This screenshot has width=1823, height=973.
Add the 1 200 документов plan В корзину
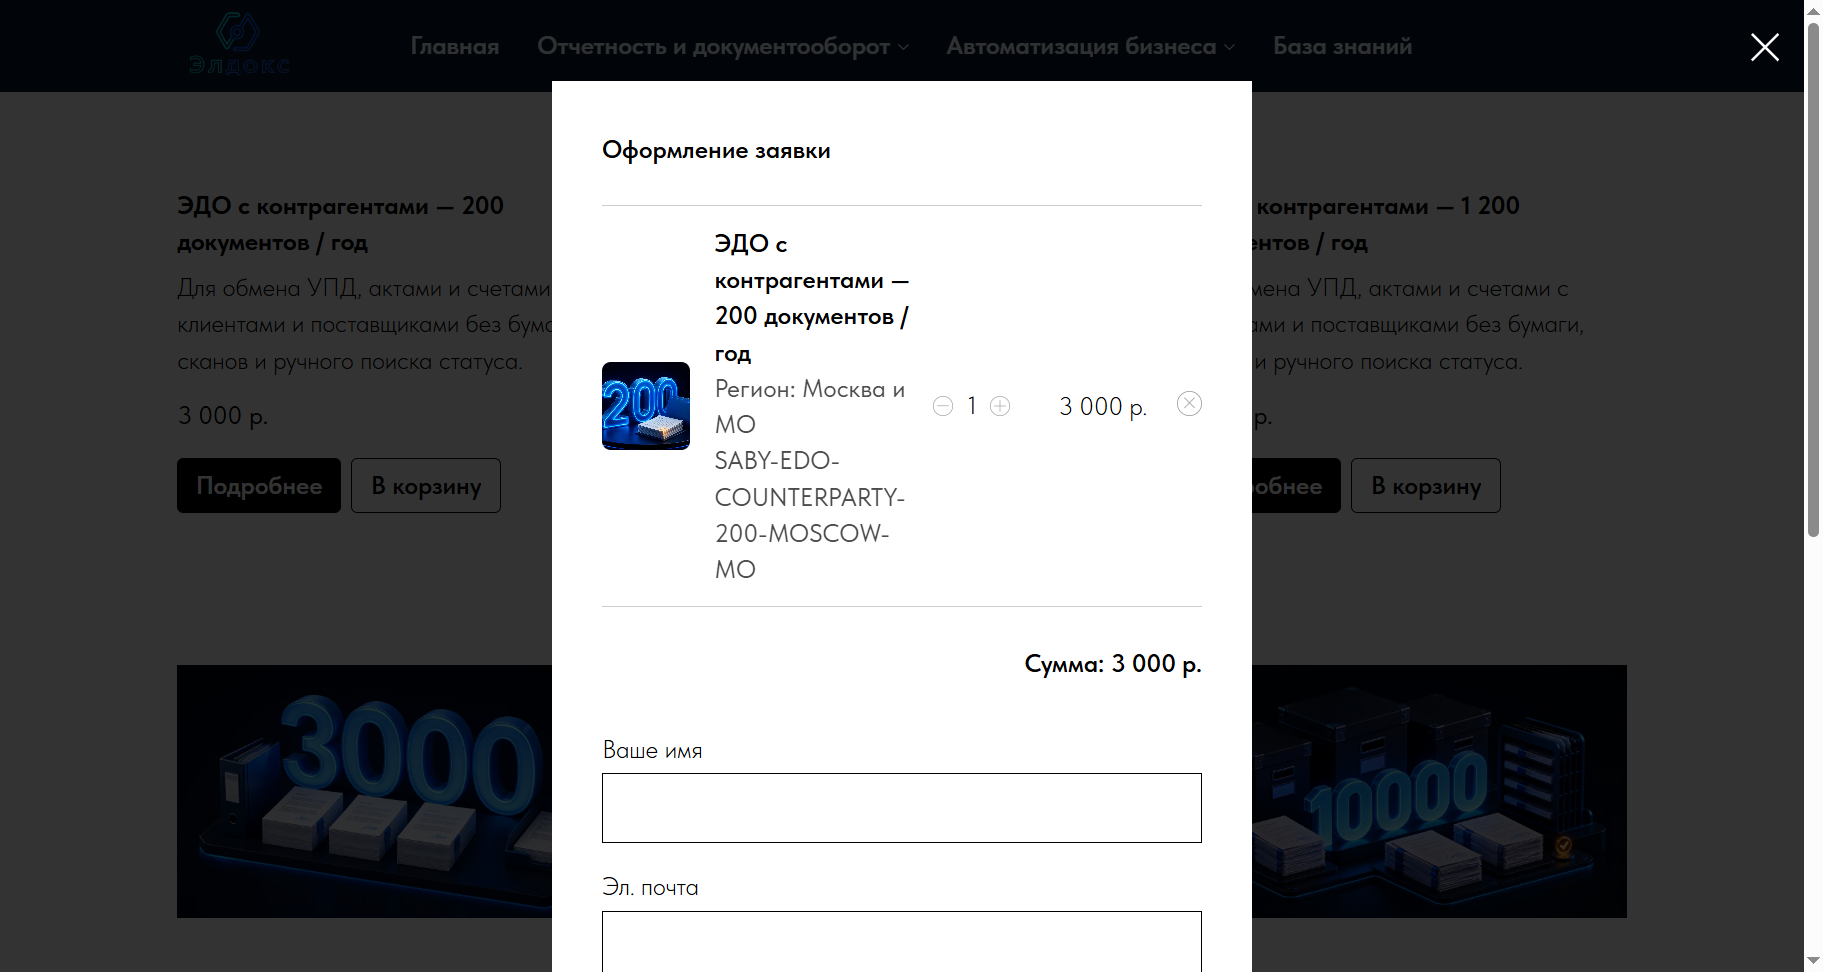point(1426,486)
